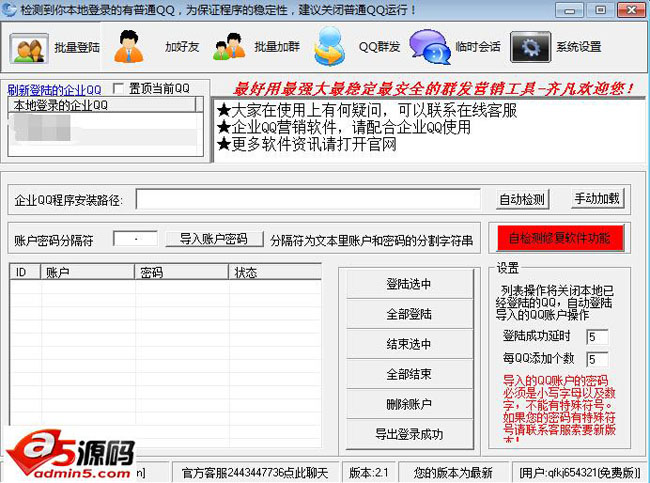
Task: Click the 导入账户密码 button
Action: pyautogui.click(x=213, y=239)
